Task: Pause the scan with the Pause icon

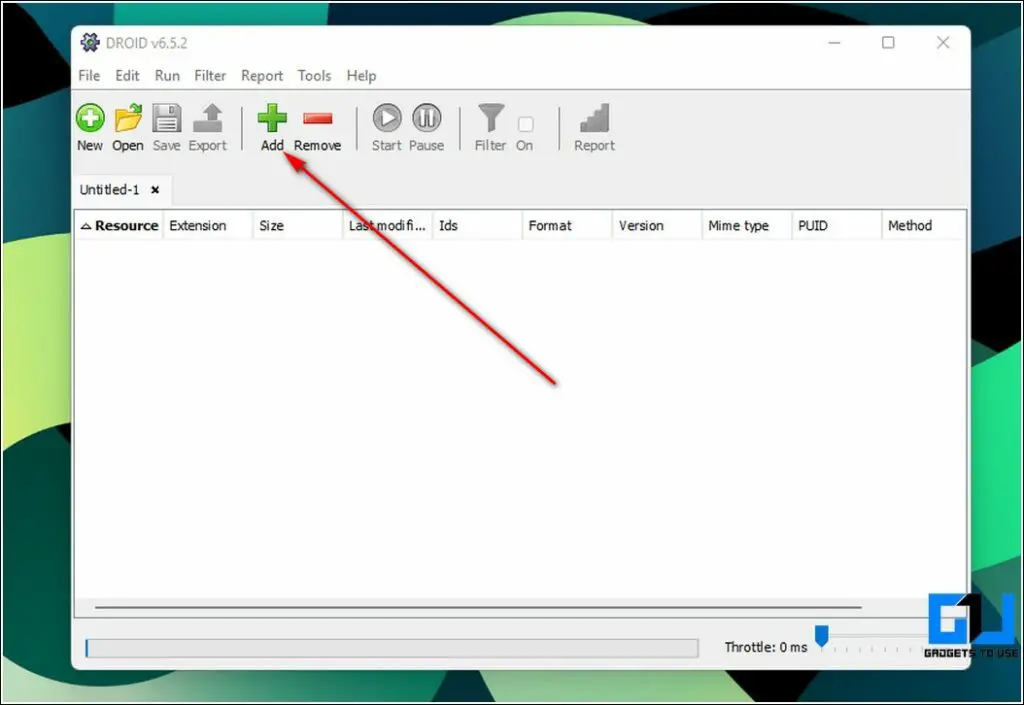Action: 426,118
